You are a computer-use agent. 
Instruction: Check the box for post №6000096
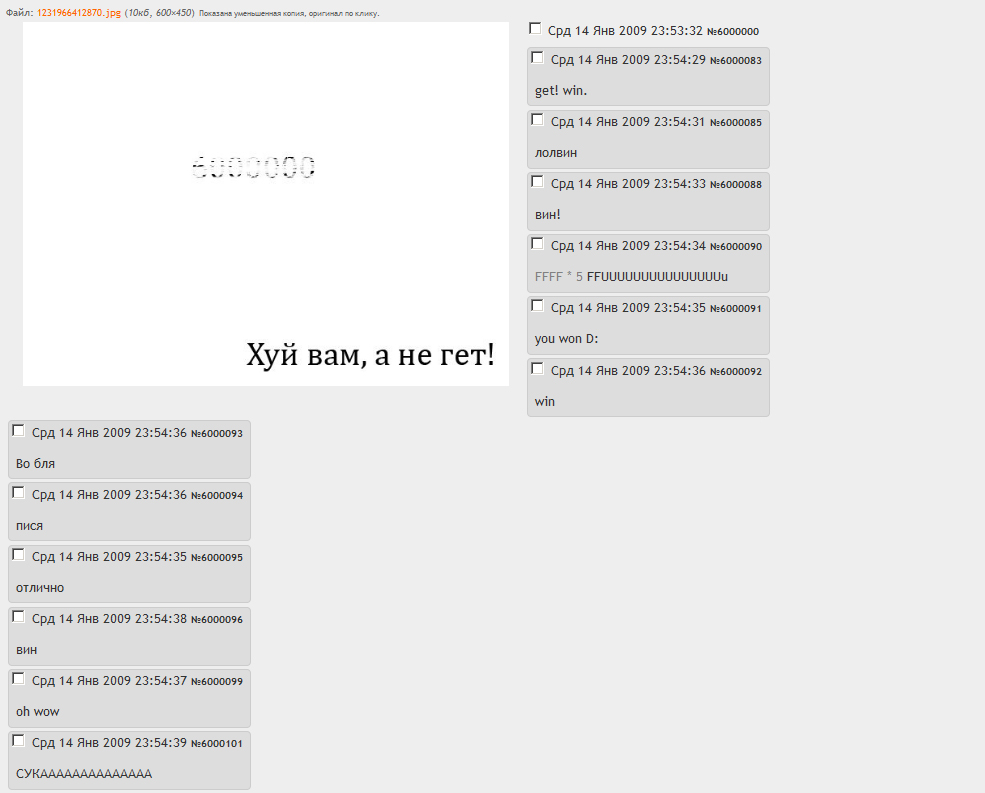coord(19,617)
